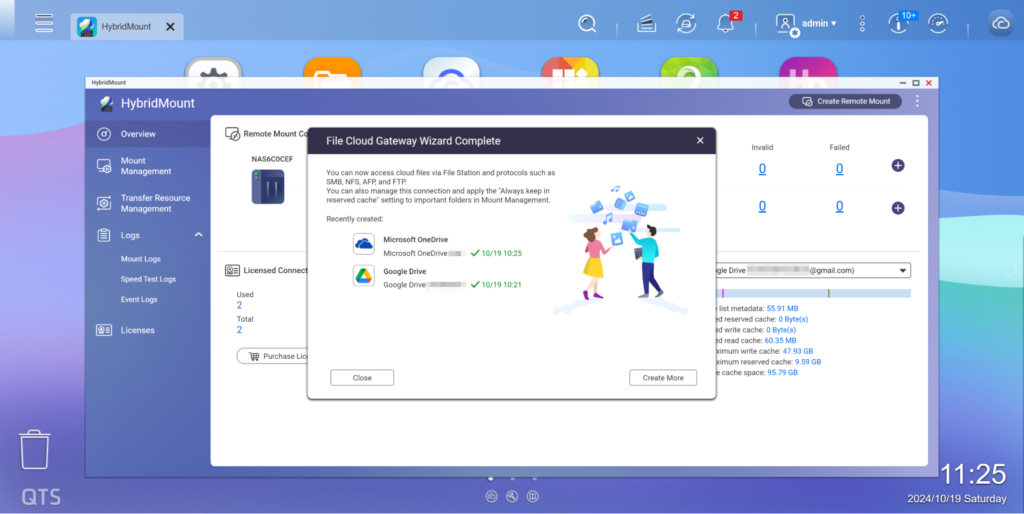
Task: Open background tasks icon in top bar
Action: [x=686, y=23]
